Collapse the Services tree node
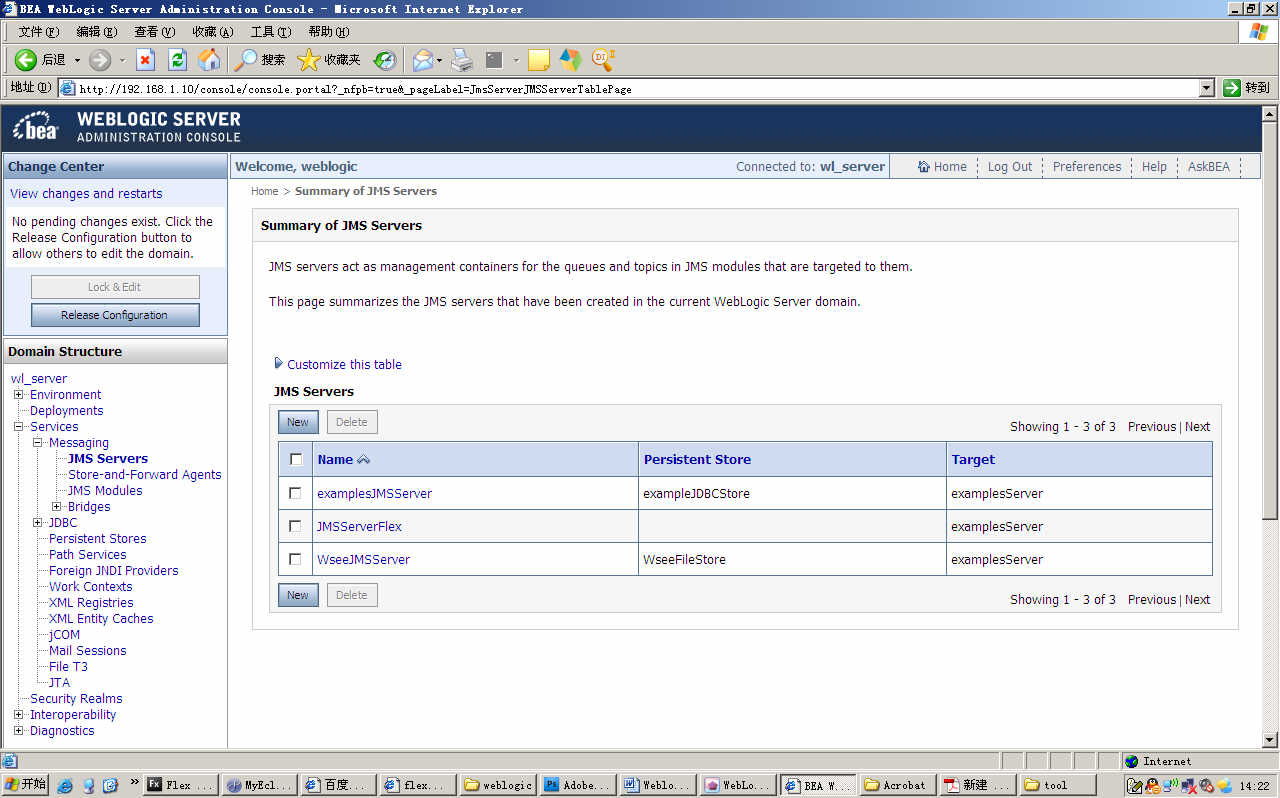Viewport: 1280px width, 798px height. (x=18, y=426)
